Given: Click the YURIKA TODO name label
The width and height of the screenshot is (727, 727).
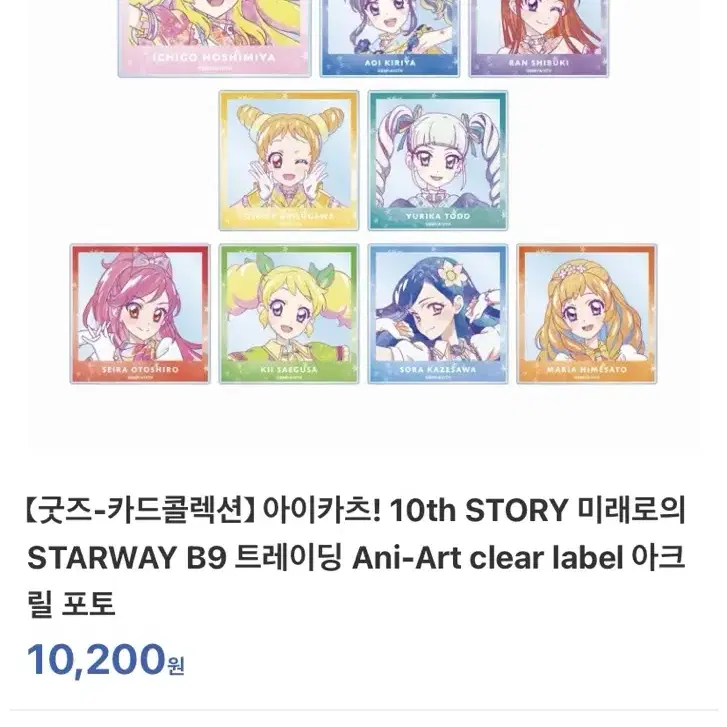Looking at the screenshot, I should coord(438,216).
